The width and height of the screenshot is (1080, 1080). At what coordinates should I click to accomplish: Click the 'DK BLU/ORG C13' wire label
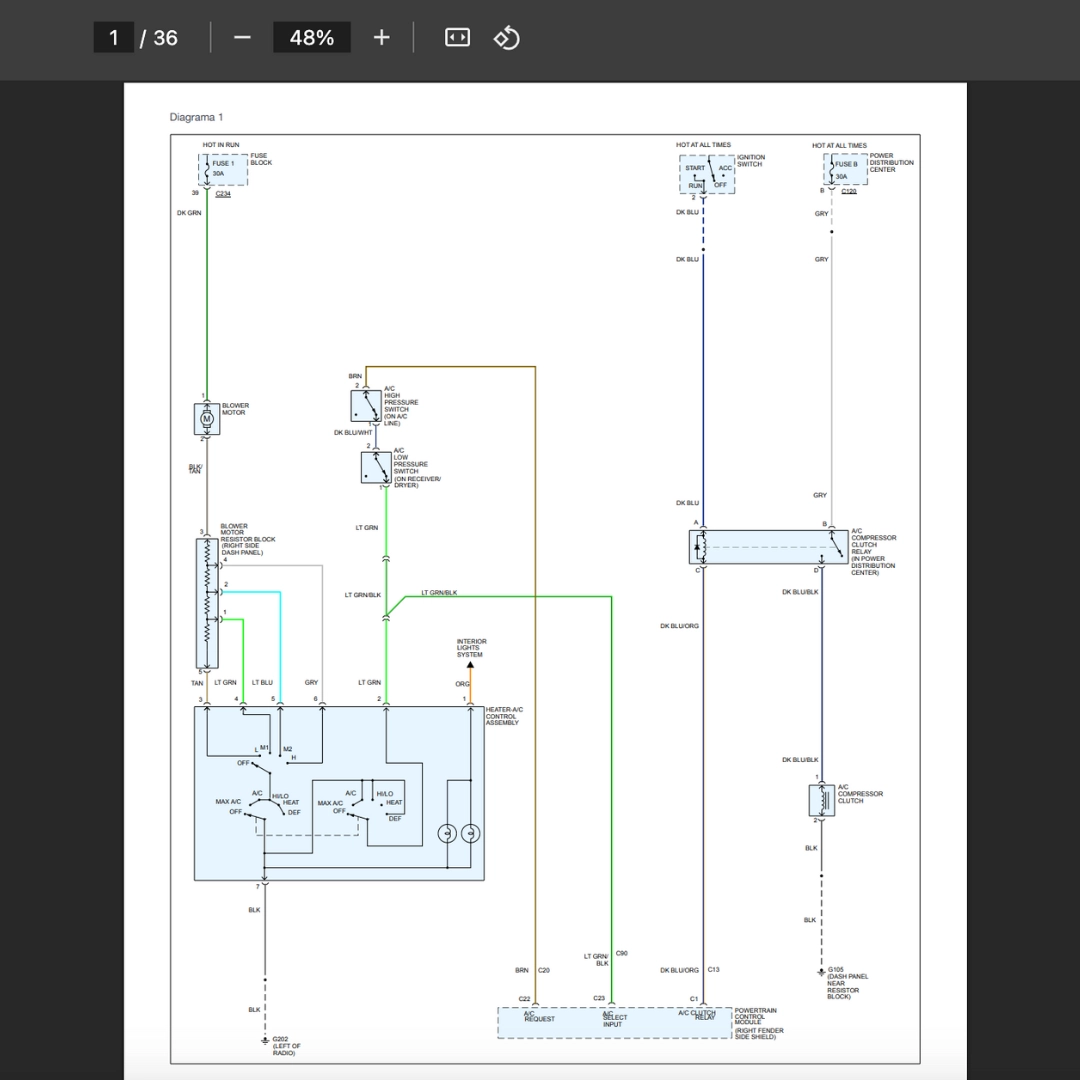689,970
